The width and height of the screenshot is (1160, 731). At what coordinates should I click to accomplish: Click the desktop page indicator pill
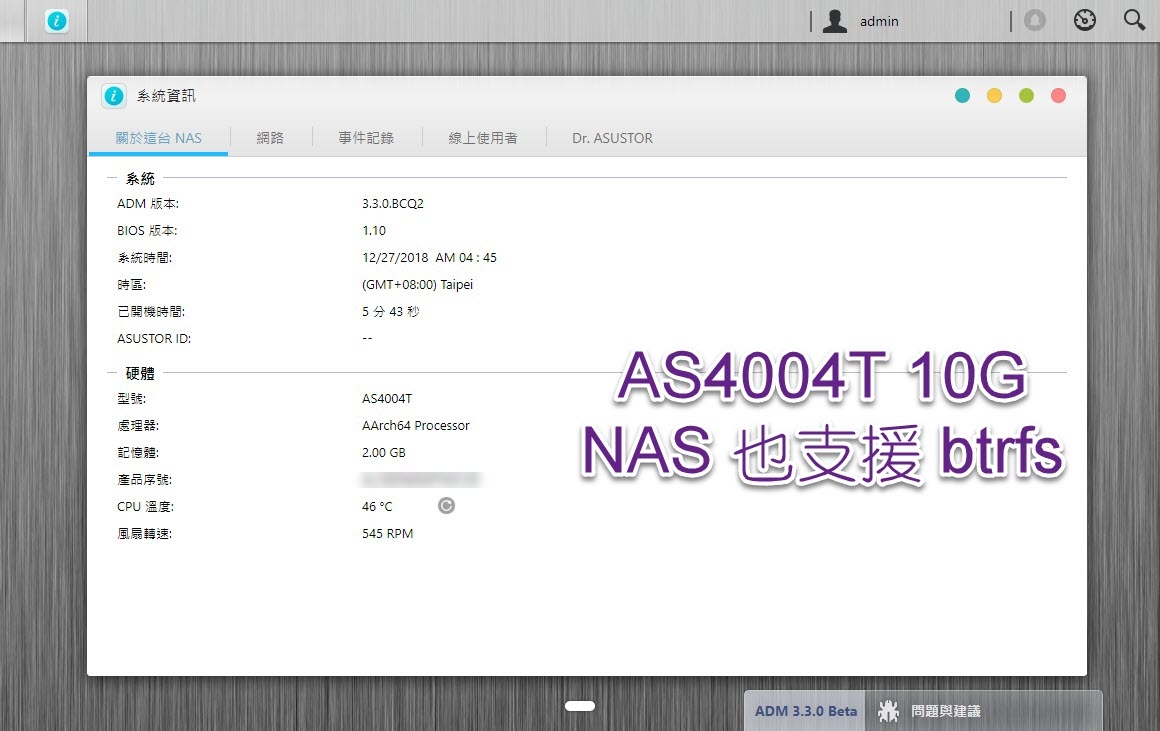pos(580,706)
